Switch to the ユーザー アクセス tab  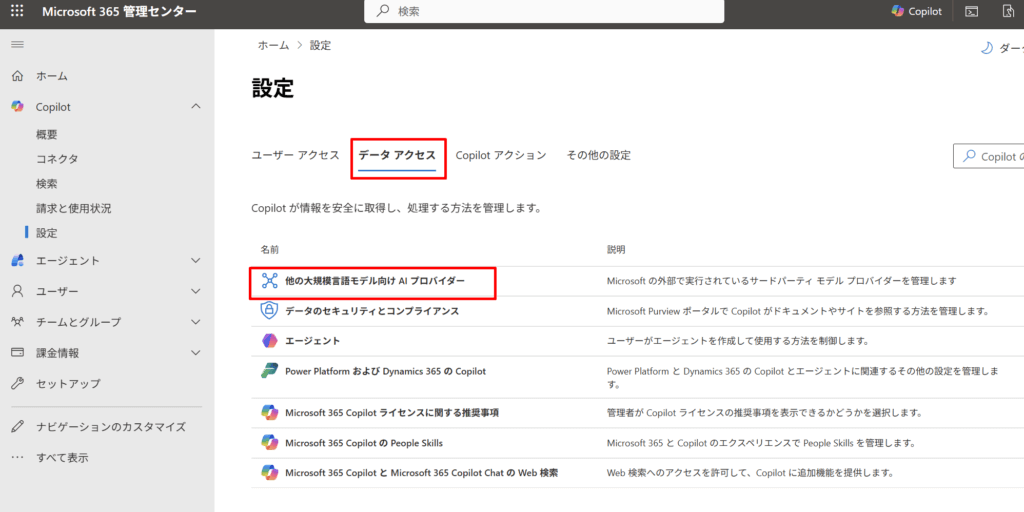tap(295, 155)
